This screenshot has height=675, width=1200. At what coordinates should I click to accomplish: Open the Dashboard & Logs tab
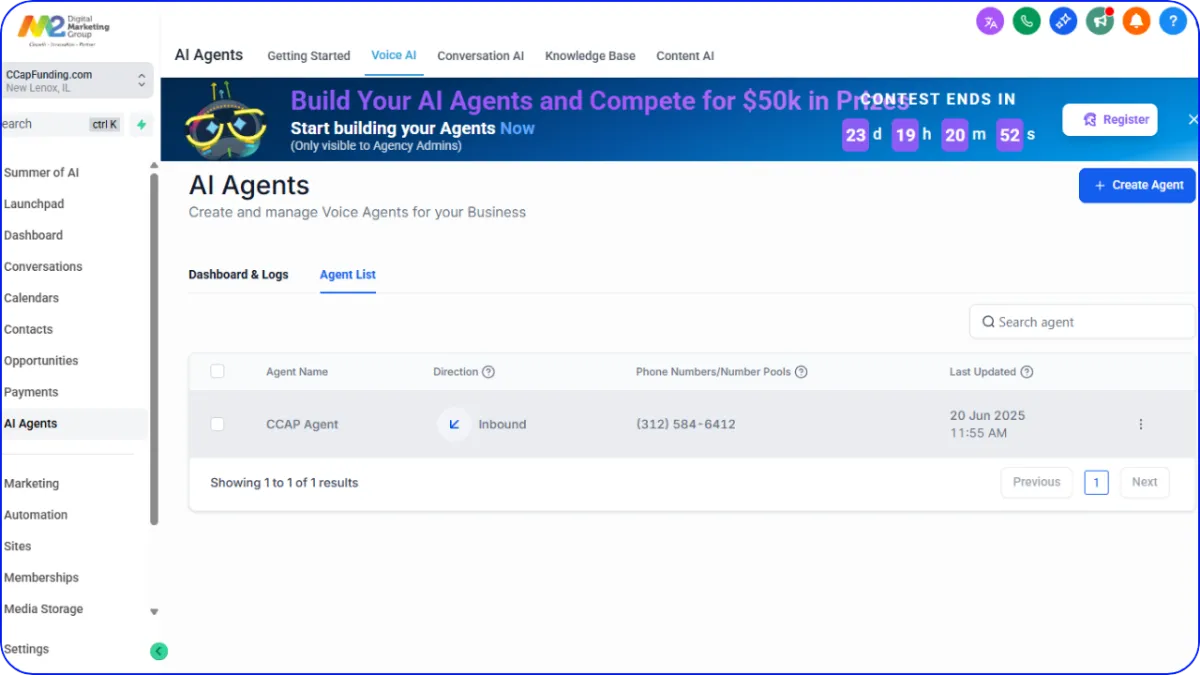pos(238,274)
